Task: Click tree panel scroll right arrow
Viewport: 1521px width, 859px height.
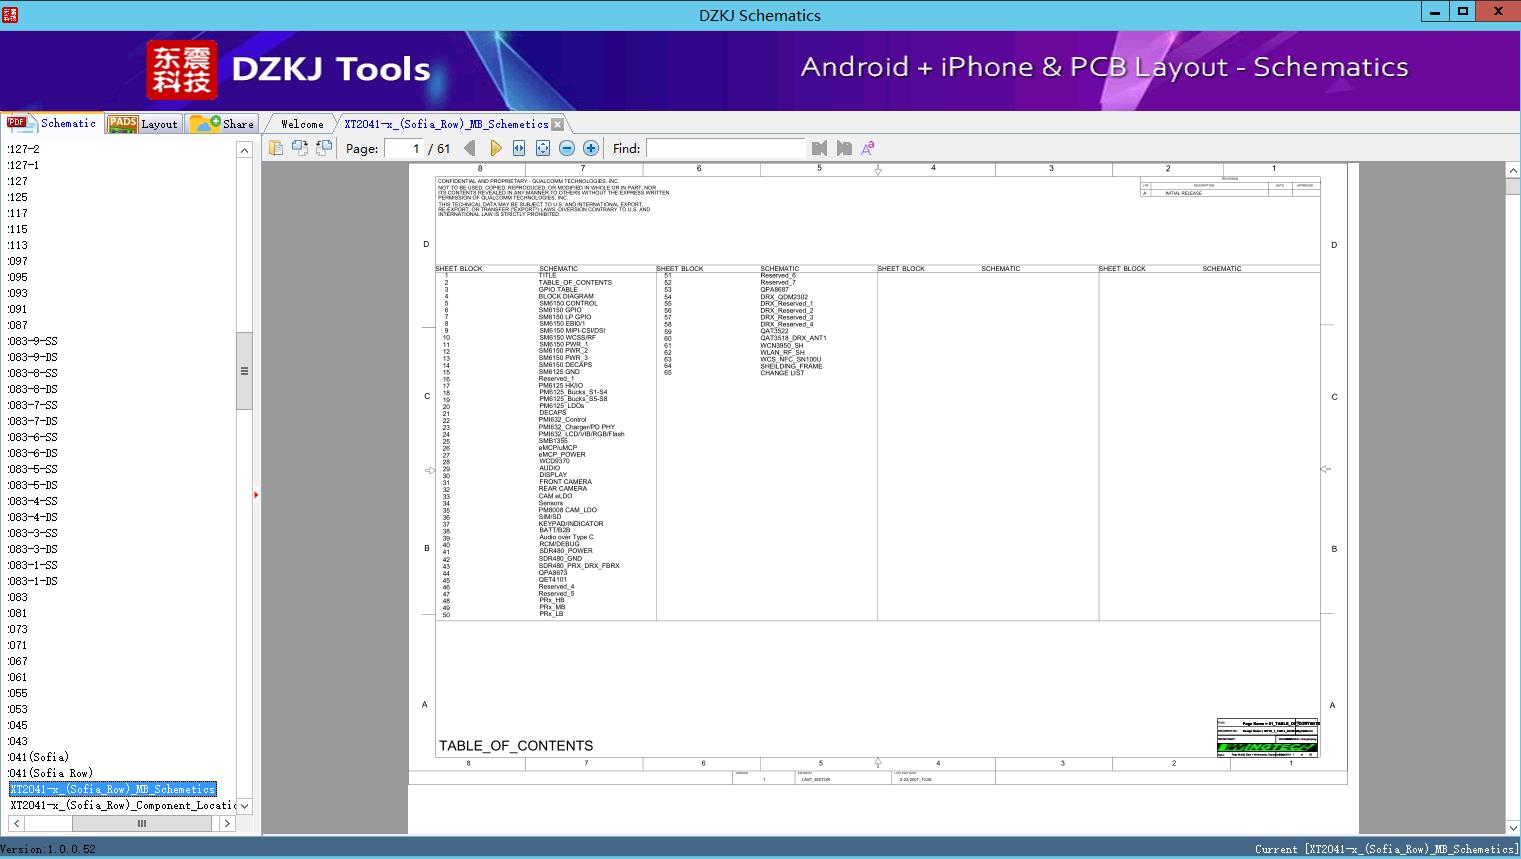Action: point(227,824)
